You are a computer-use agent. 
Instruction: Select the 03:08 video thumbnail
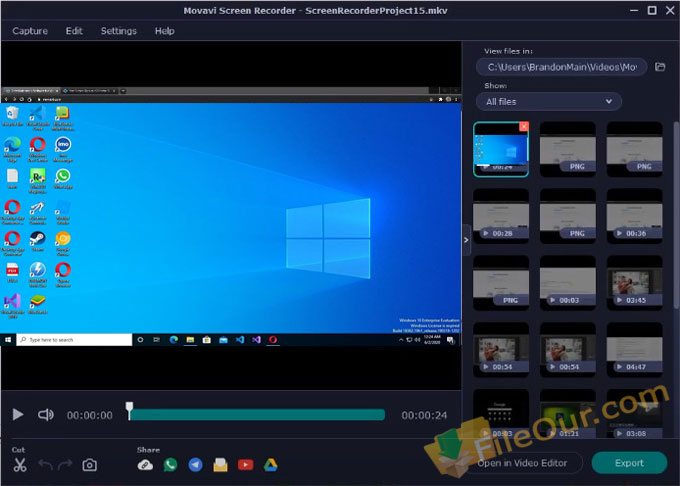(x=634, y=414)
